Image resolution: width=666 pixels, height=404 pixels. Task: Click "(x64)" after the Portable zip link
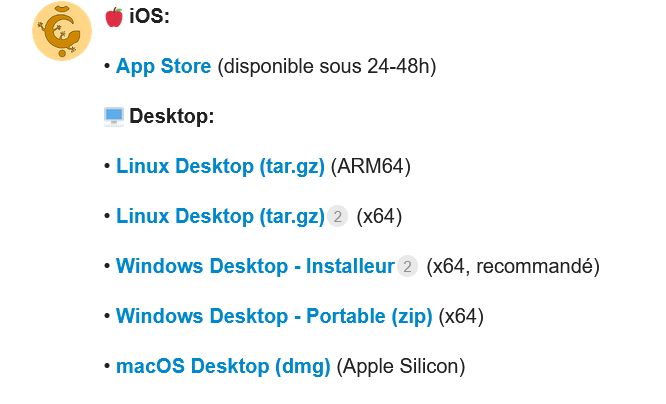pos(462,316)
